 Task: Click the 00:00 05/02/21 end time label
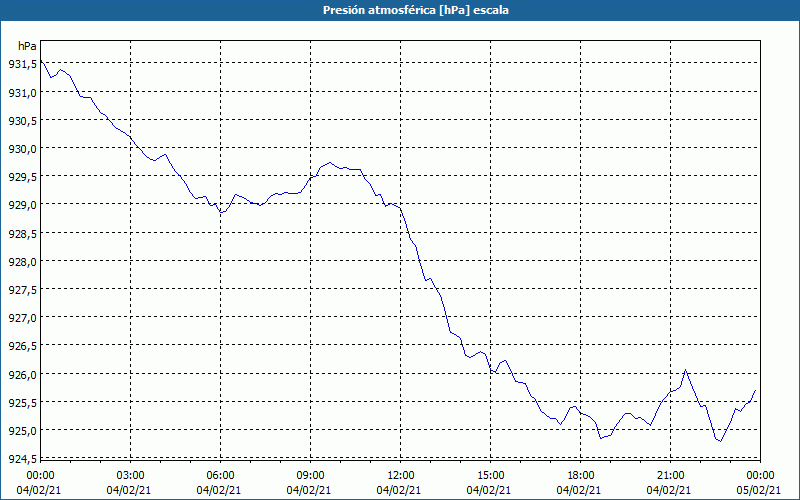pyautogui.click(x=759, y=483)
